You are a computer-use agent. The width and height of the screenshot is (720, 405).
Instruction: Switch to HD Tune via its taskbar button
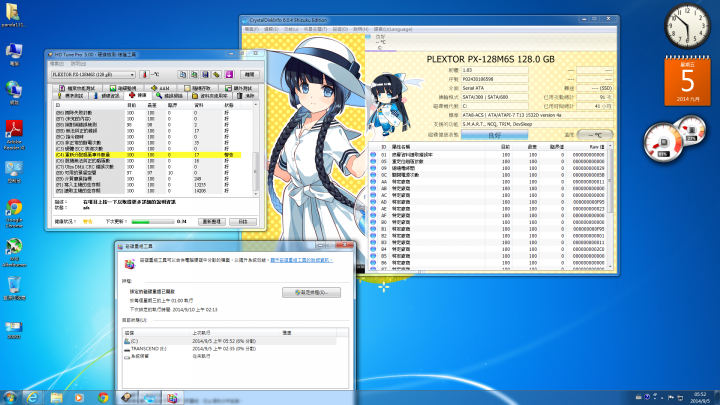coord(126,397)
